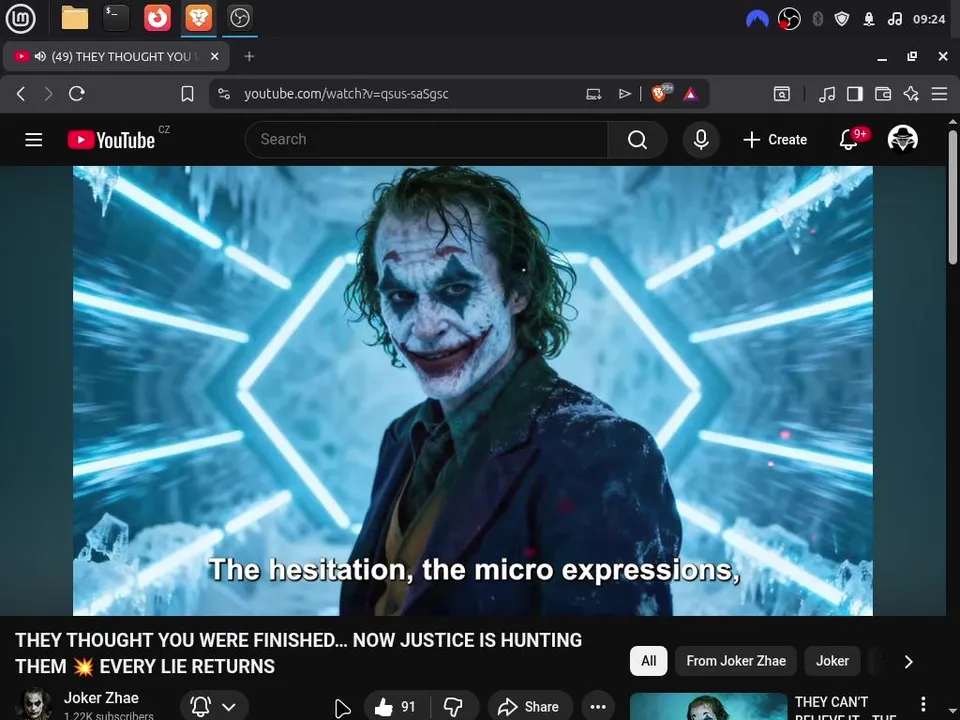Open the account avatar menu

pyautogui.click(x=902, y=140)
